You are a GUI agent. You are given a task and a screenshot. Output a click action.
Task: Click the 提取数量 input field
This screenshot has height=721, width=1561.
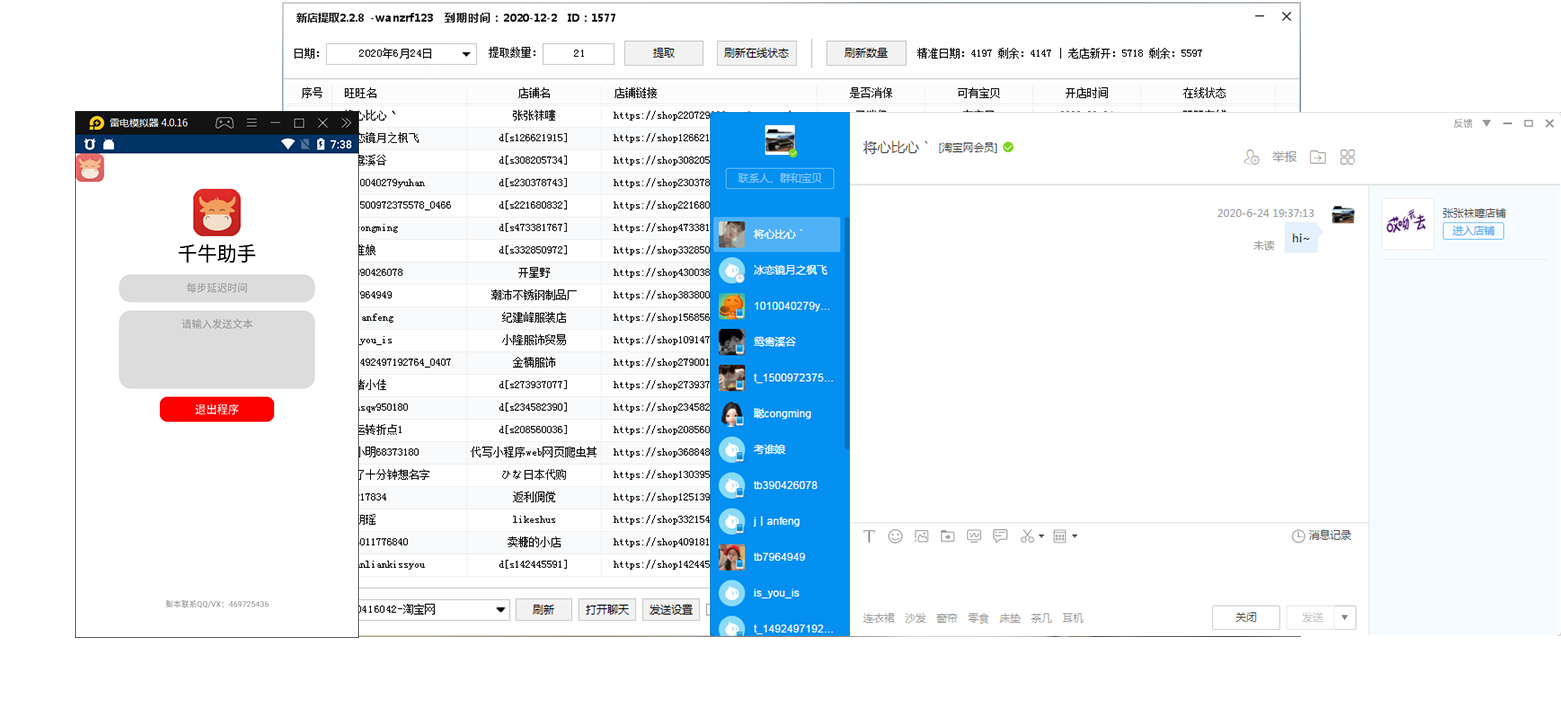pyautogui.click(x=578, y=54)
